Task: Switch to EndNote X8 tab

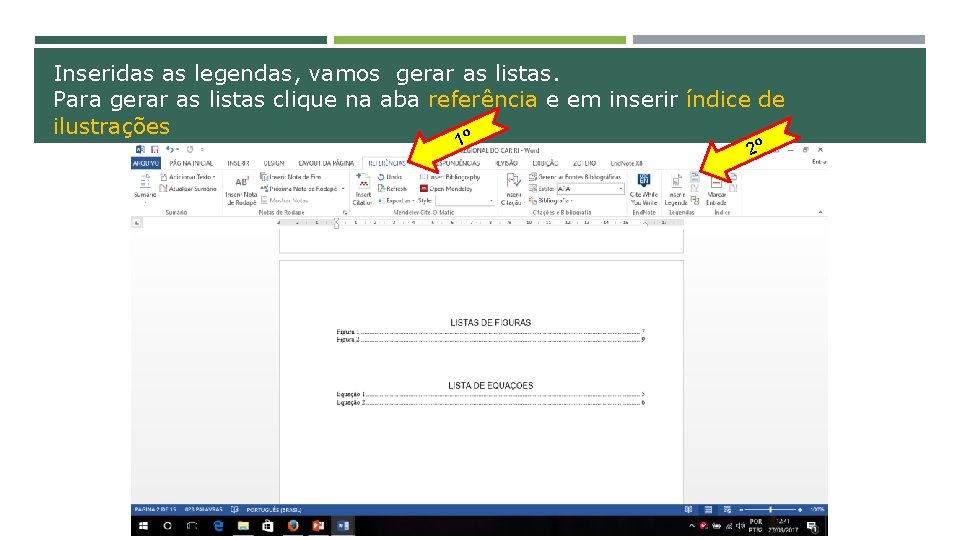Action: click(626, 163)
